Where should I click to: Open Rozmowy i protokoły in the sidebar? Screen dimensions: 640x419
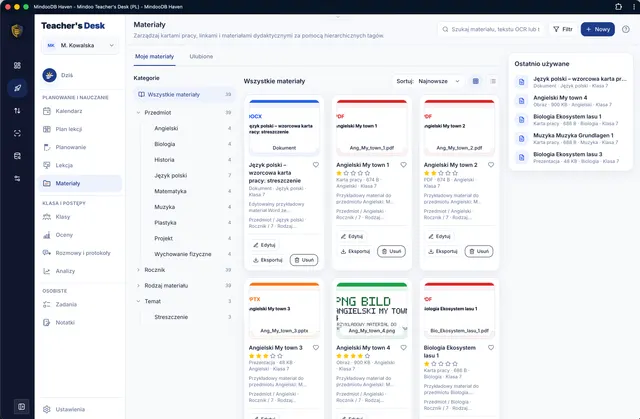80,253
